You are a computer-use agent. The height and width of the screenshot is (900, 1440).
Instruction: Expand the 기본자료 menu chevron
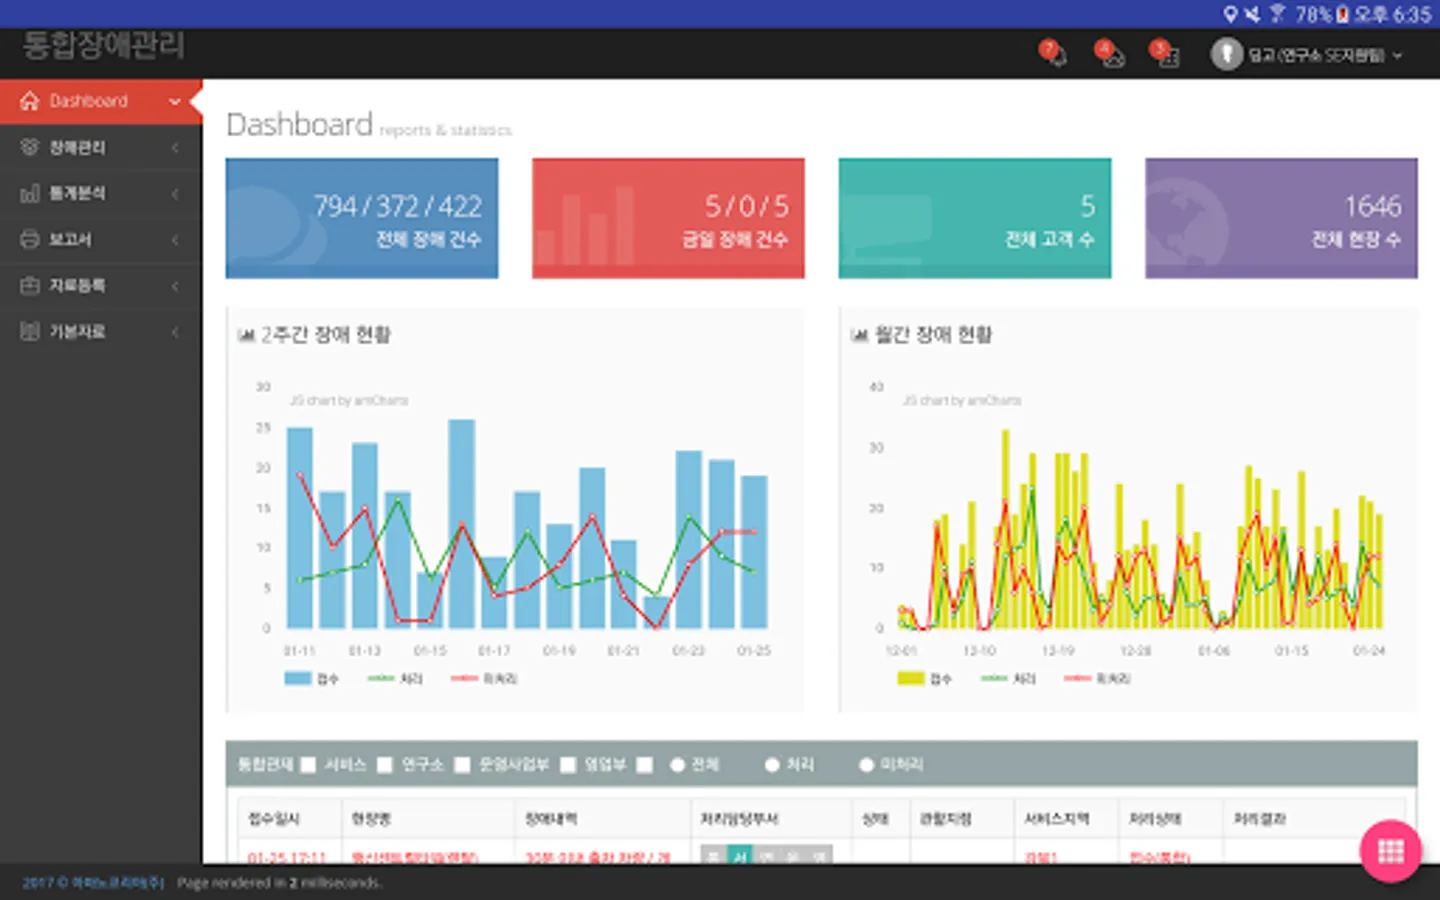point(175,331)
